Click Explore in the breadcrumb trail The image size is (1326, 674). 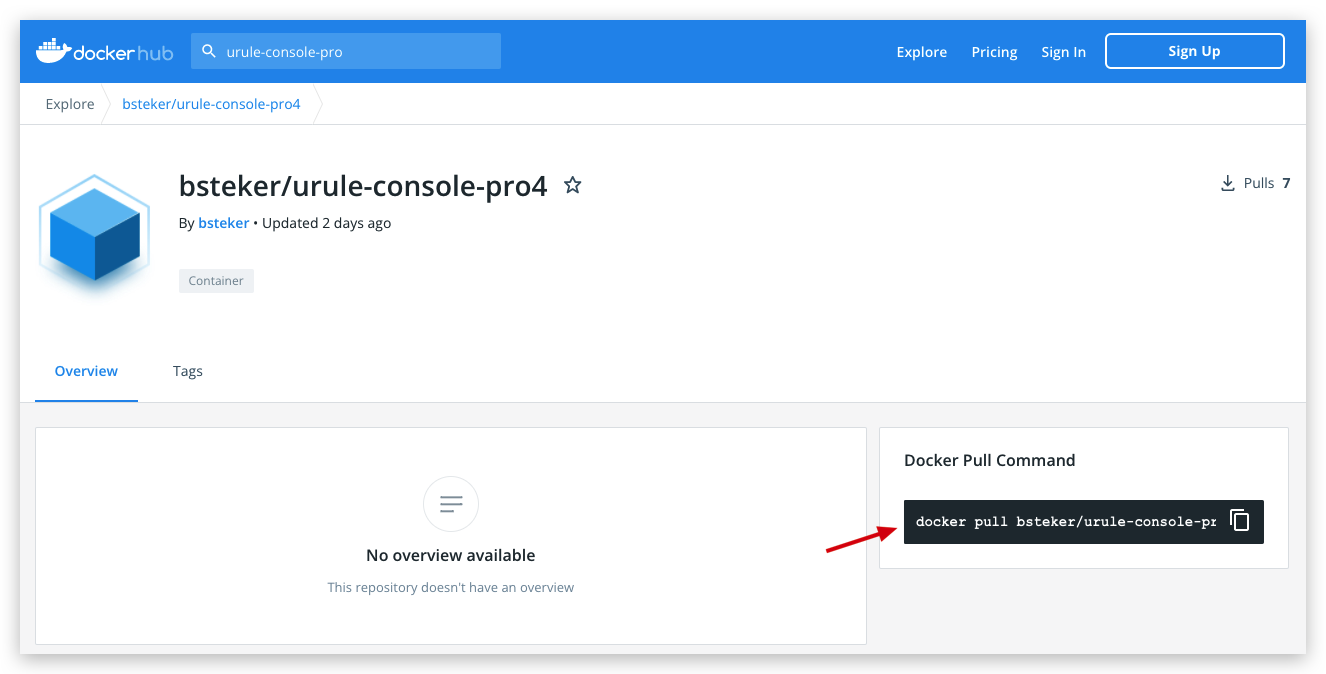click(x=69, y=103)
